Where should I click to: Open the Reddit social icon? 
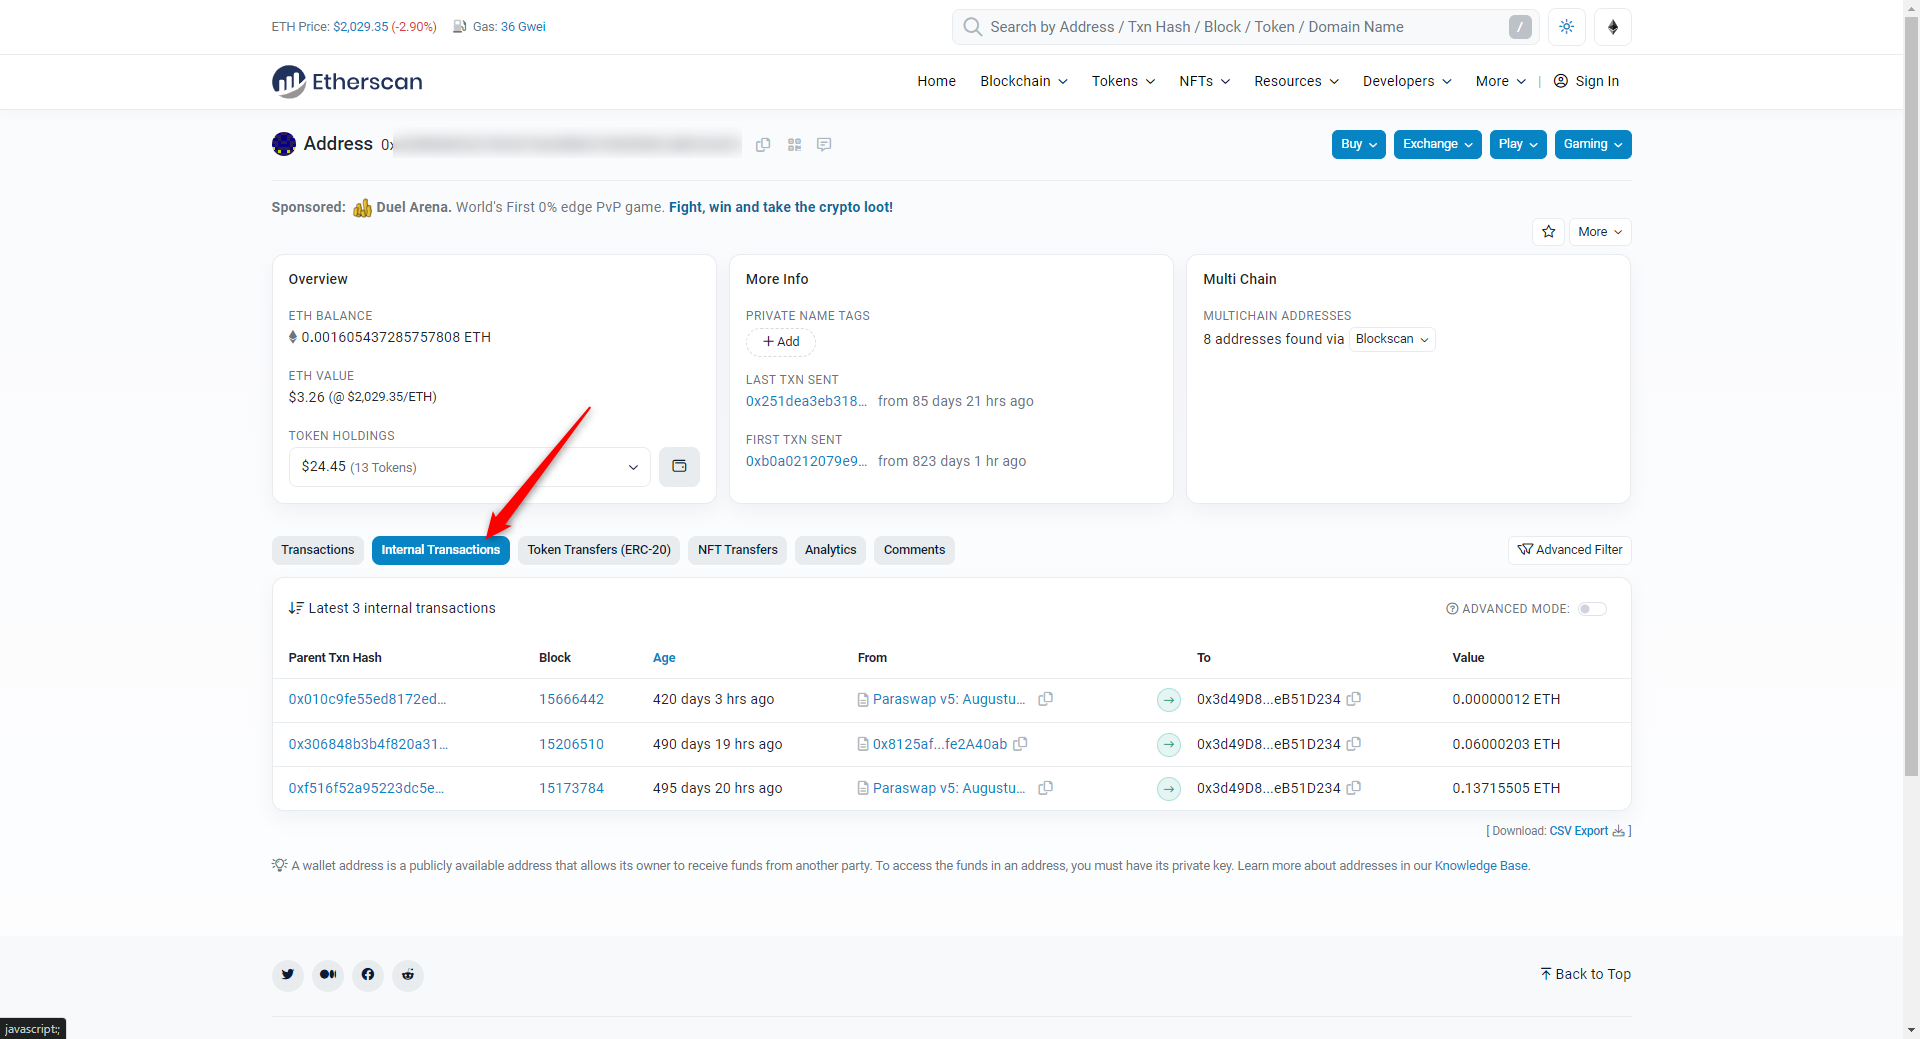tap(408, 975)
